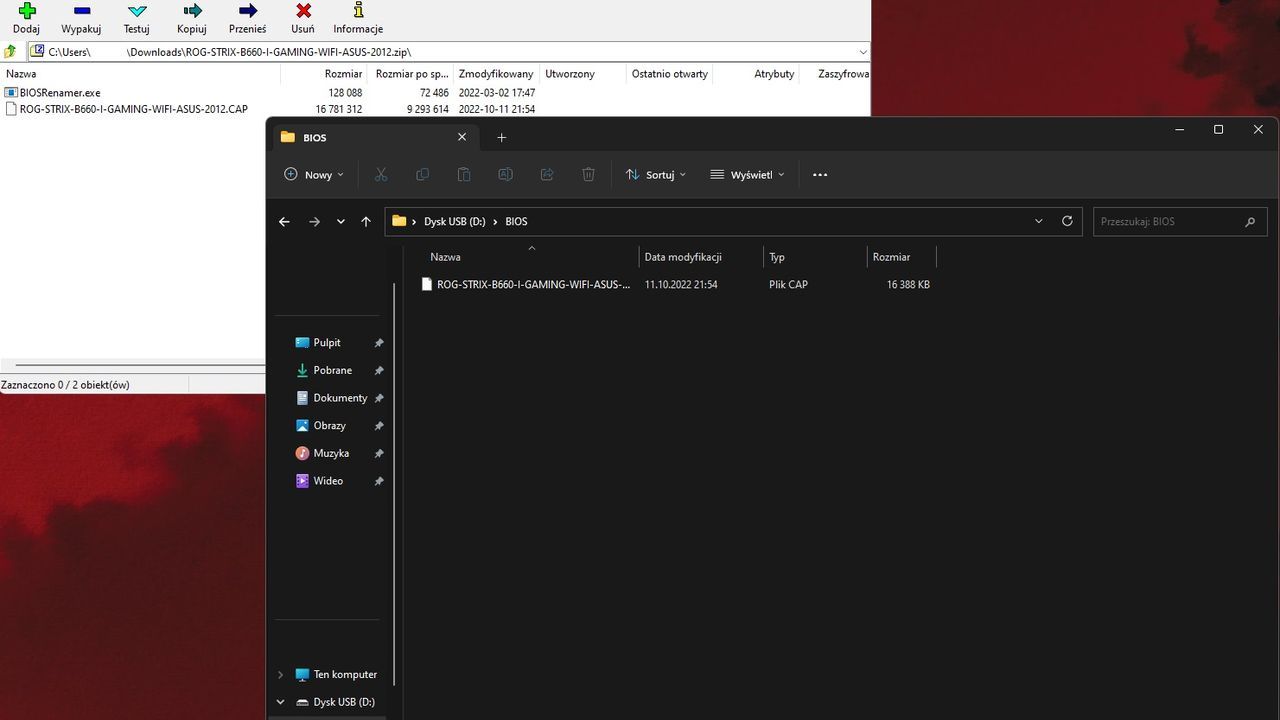Go up to the parent folder in Explorer
Image resolution: width=1280 pixels, height=720 pixels.
[366, 222]
